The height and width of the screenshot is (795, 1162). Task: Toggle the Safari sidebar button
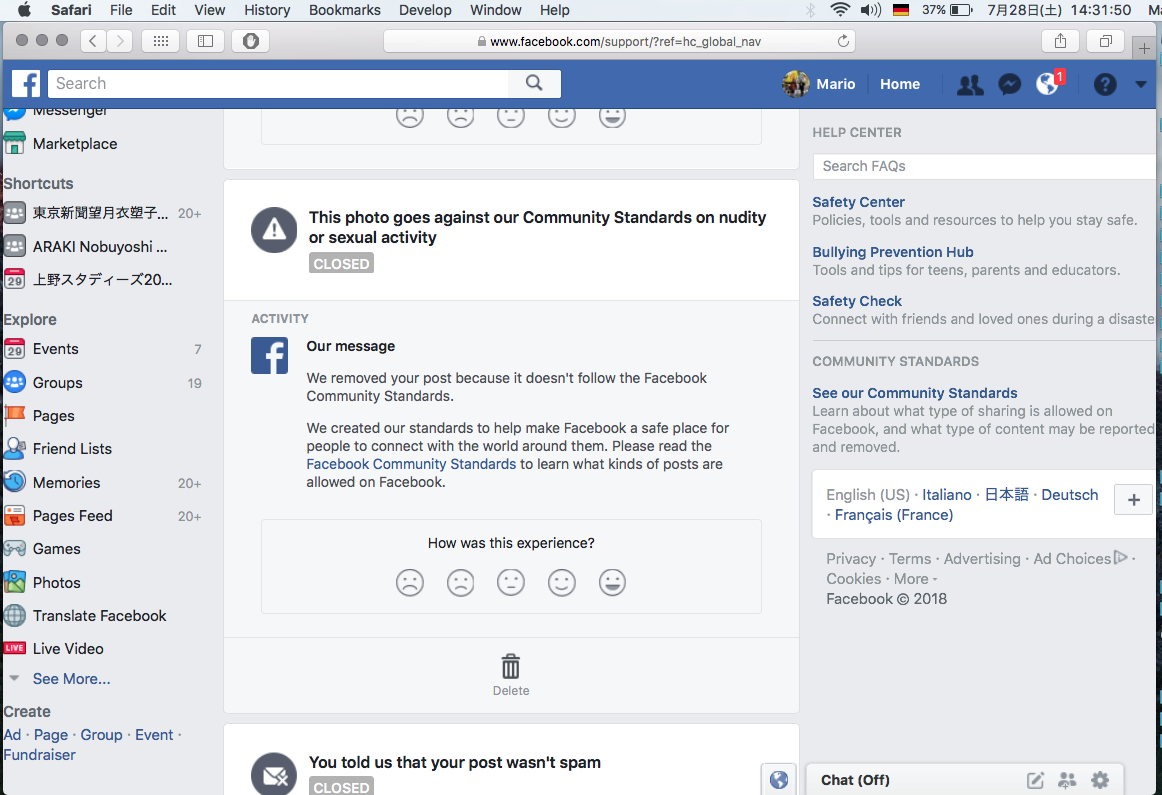point(205,41)
